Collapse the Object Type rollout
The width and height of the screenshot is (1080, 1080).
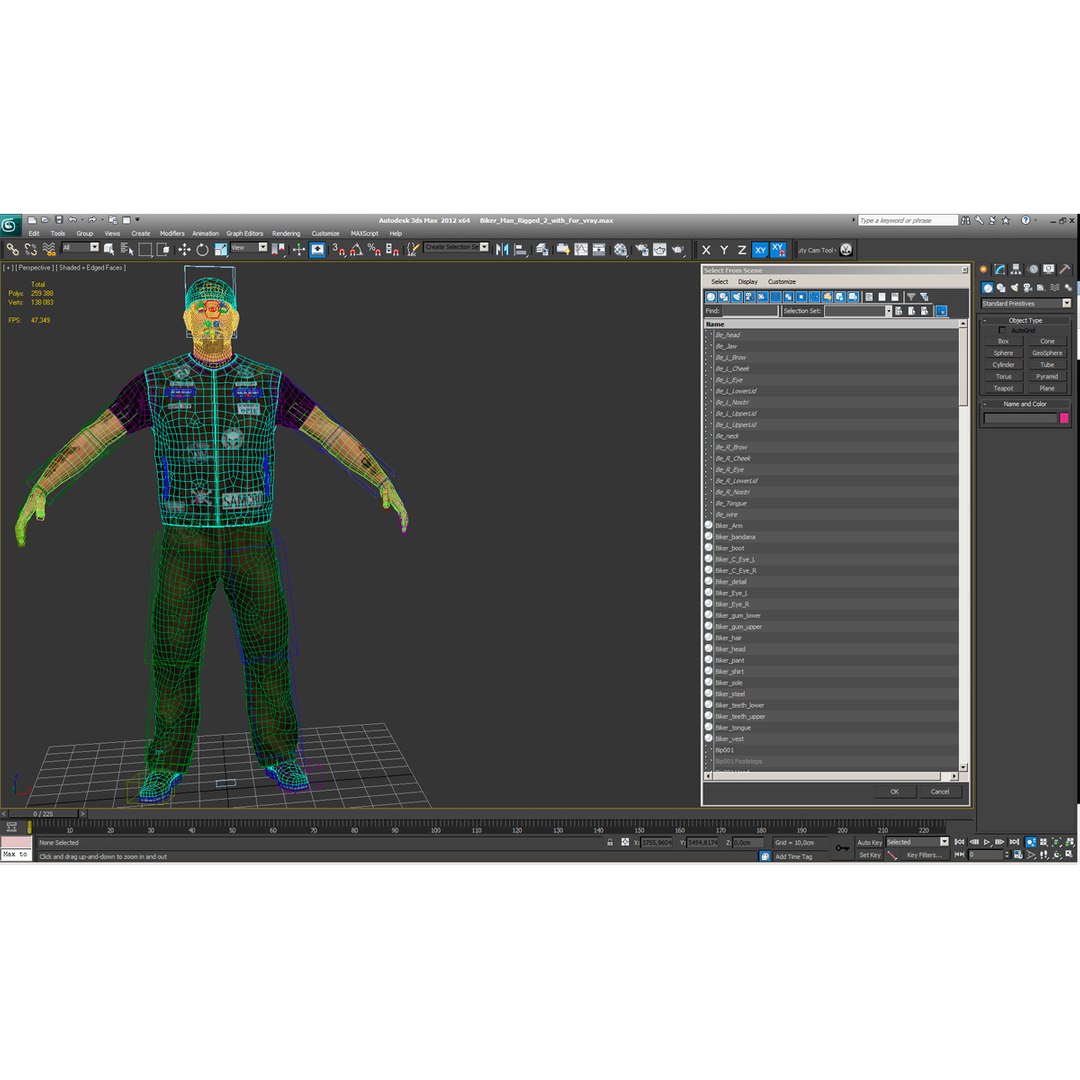pos(1025,320)
